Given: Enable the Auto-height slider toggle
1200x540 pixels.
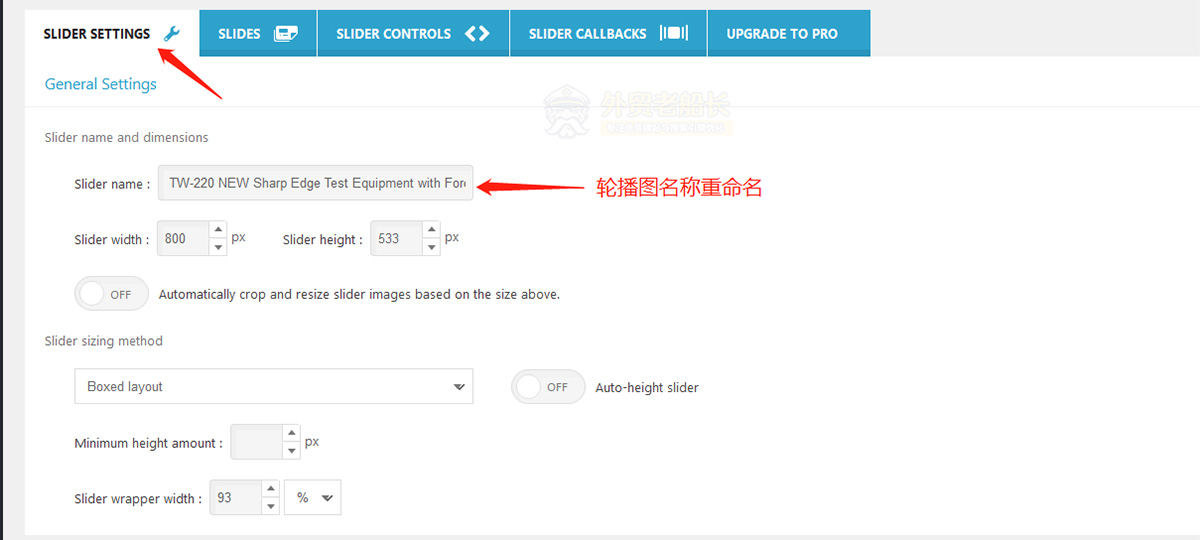Looking at the screenshot, I should click(548, 387).
